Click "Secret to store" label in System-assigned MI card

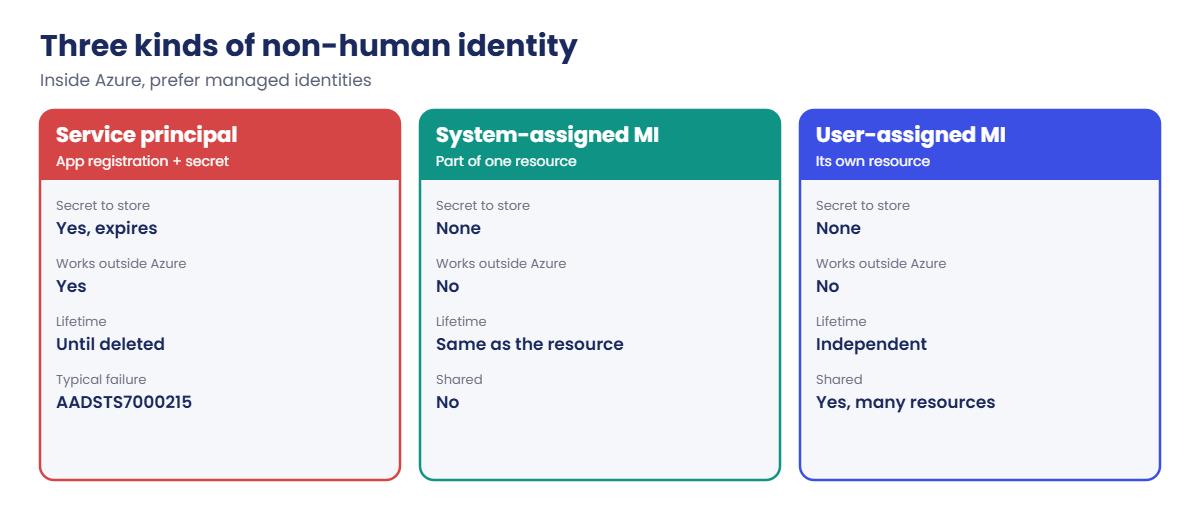tap(483, 206)
